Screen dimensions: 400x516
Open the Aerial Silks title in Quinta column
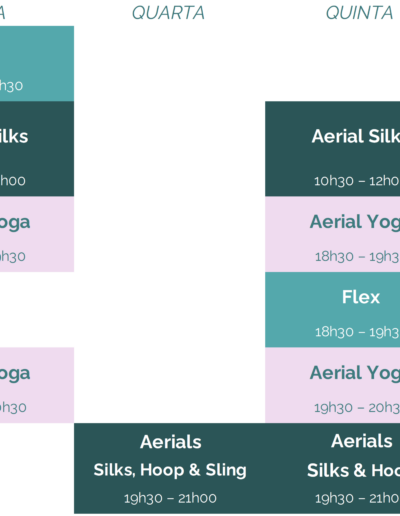[356, 136]
